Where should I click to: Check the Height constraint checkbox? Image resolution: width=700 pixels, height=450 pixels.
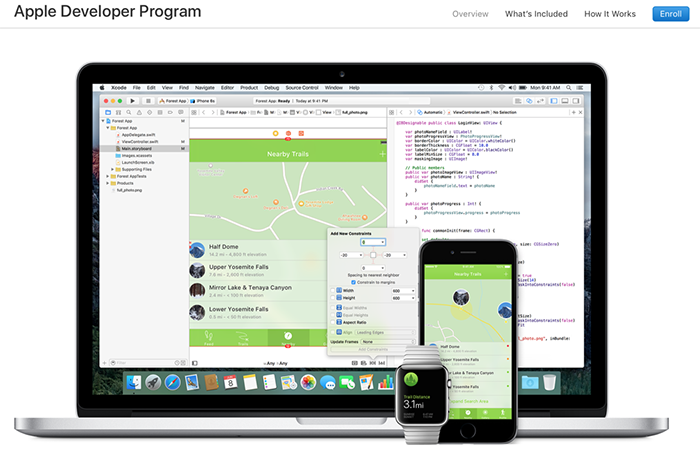click(333, 298)
